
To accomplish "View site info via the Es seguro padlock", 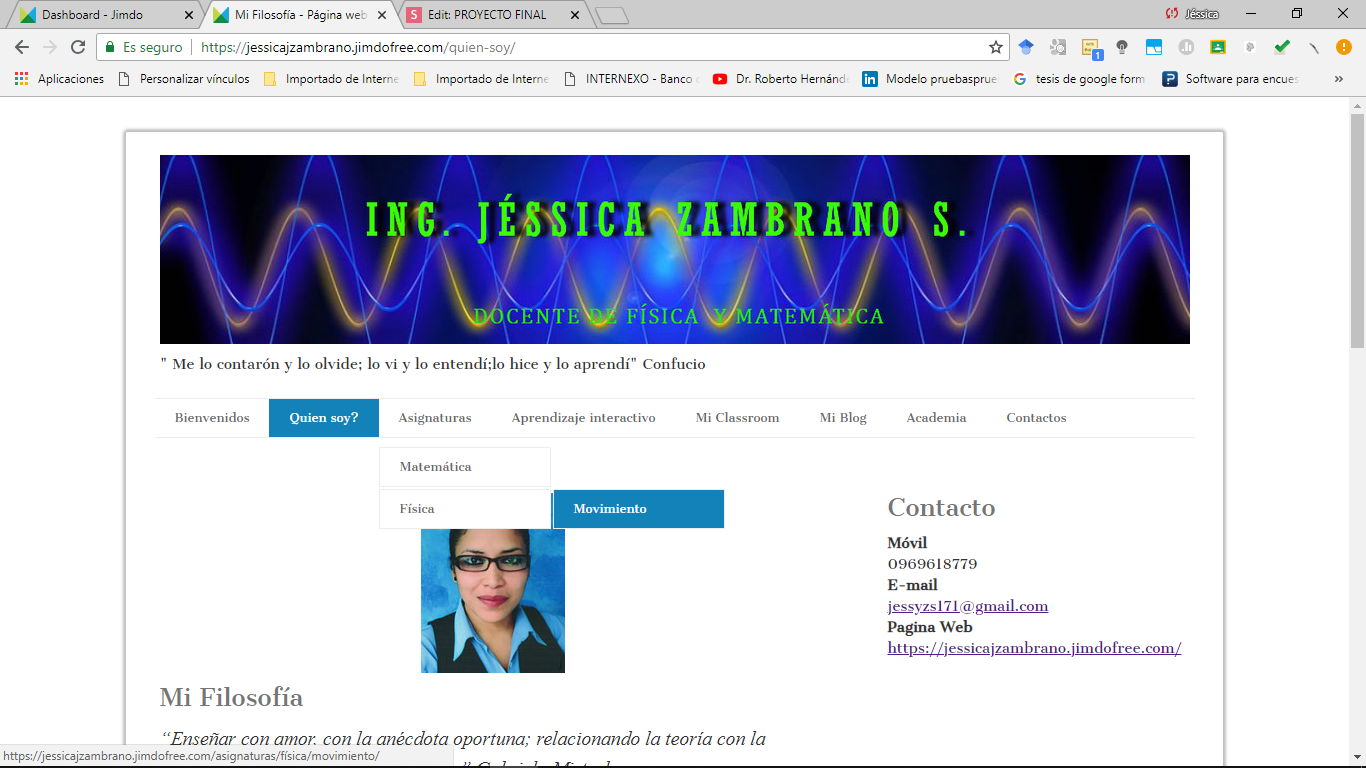I will pos(143,47).
